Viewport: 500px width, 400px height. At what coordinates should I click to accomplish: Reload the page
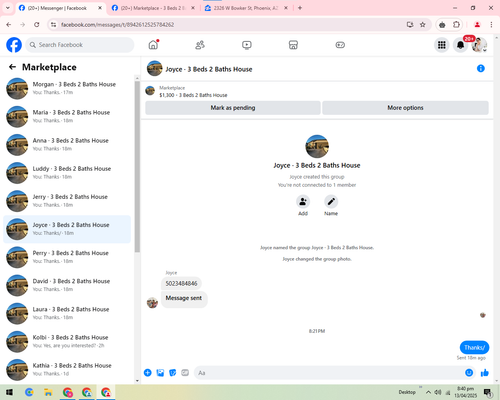point(37,25)
